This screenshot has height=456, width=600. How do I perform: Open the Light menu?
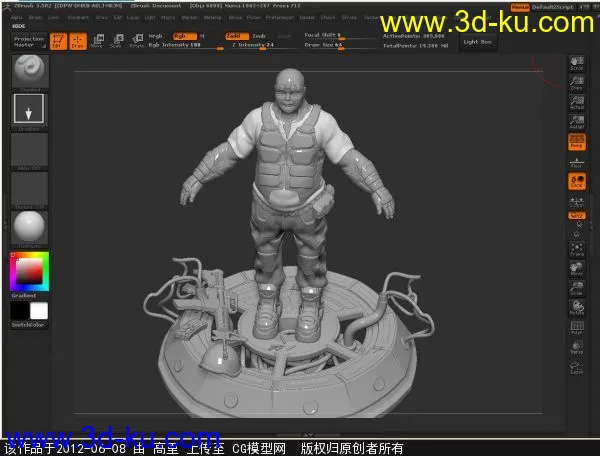(x=150, y=18)
